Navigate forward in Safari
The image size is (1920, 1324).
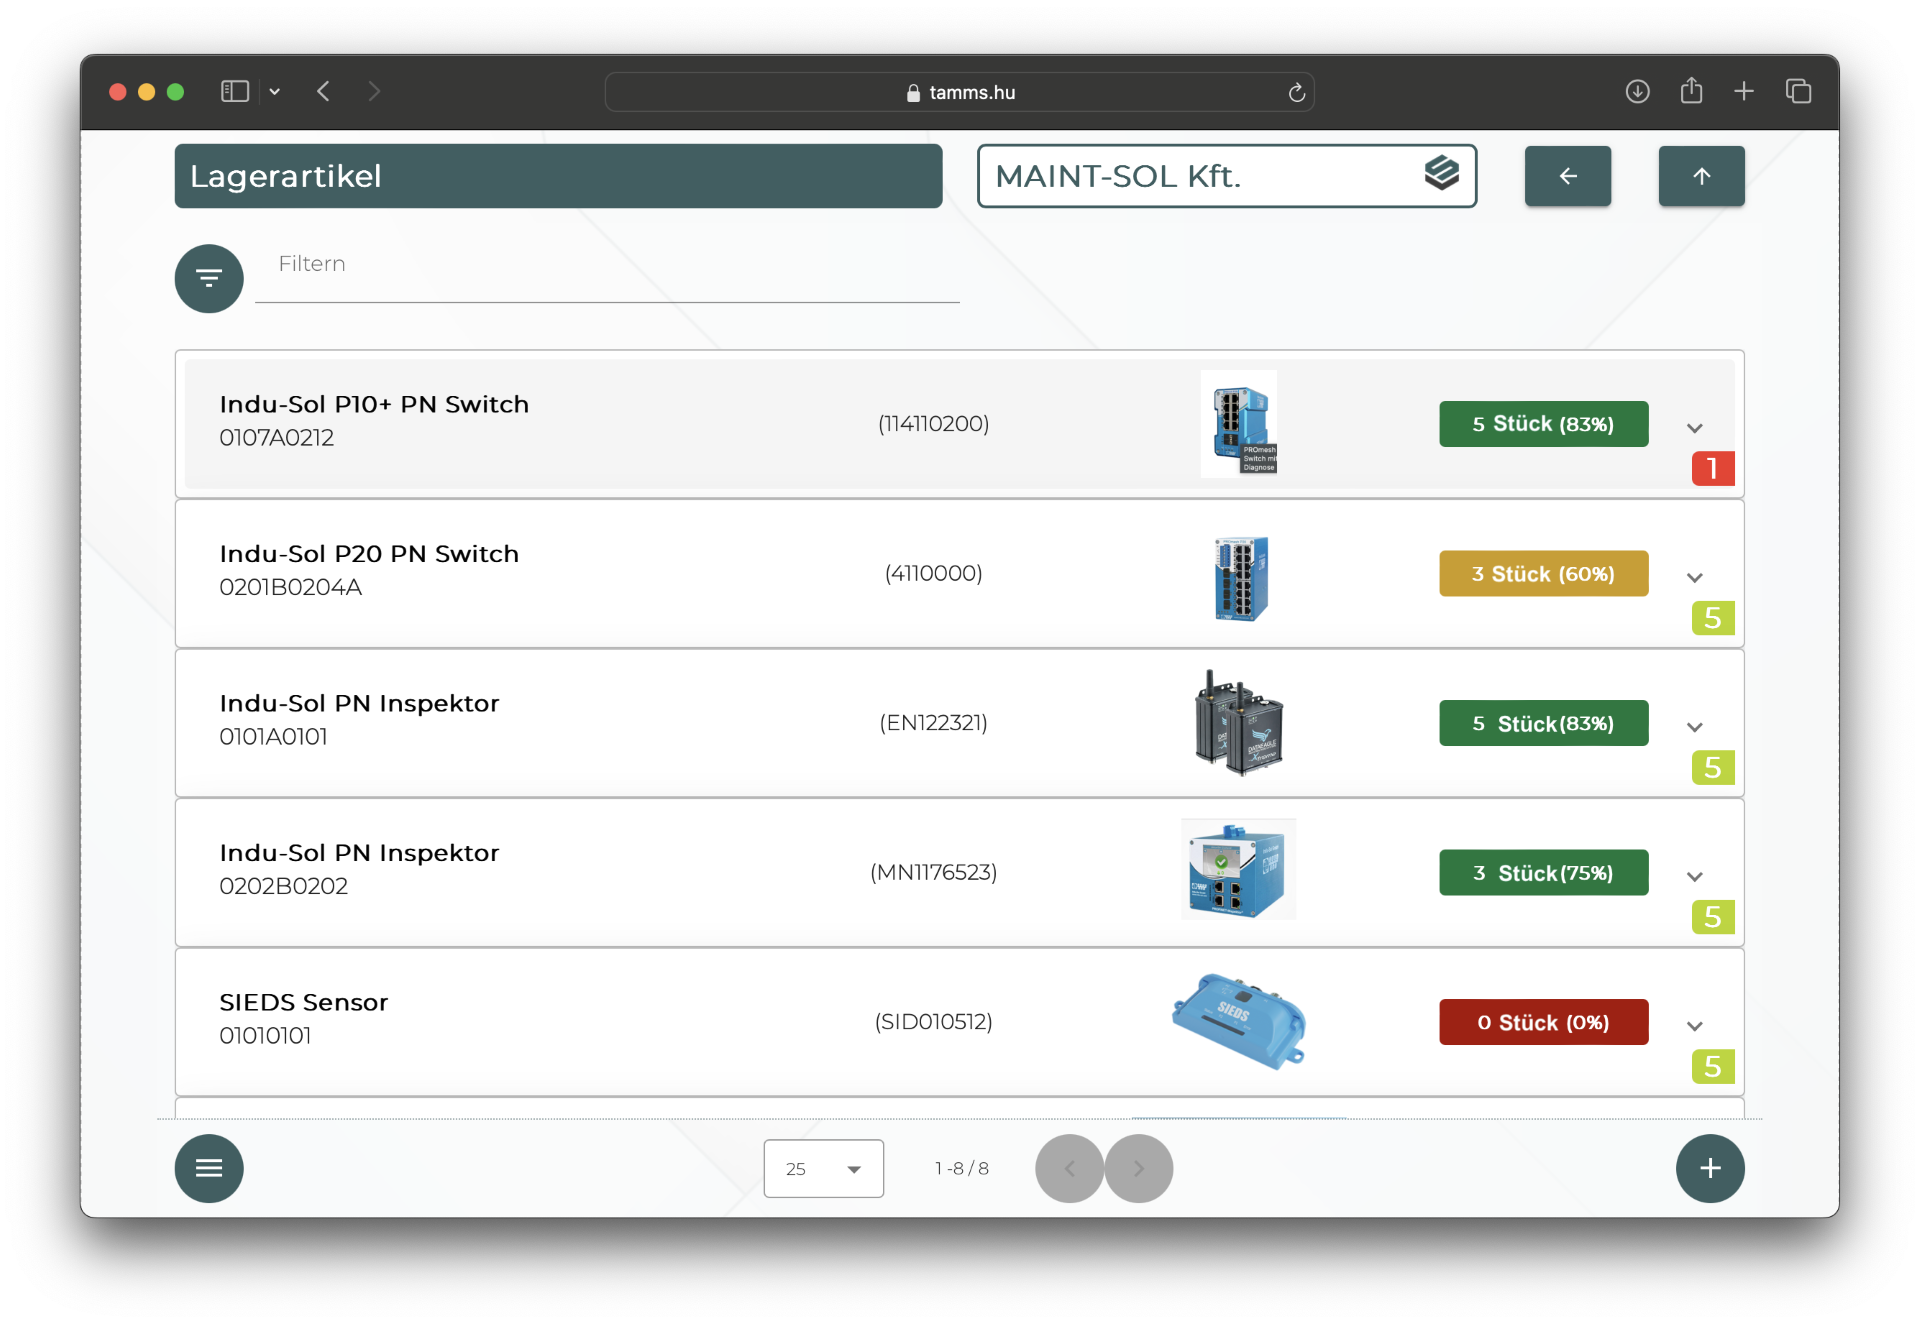tap(374, 92)
